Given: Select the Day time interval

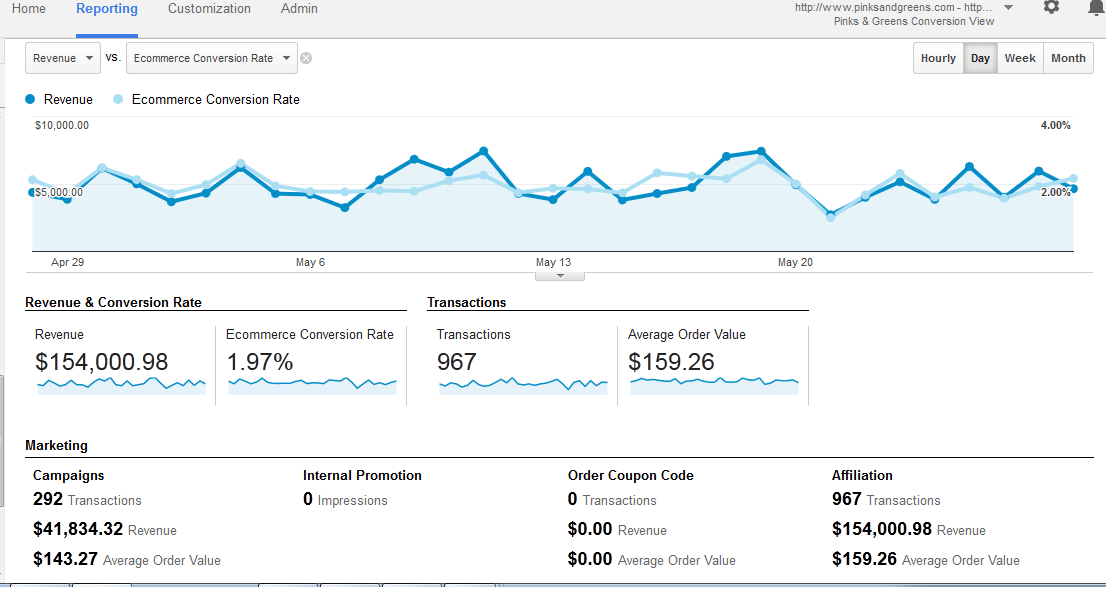Looking at the screenshot, I should coord(980,58).
